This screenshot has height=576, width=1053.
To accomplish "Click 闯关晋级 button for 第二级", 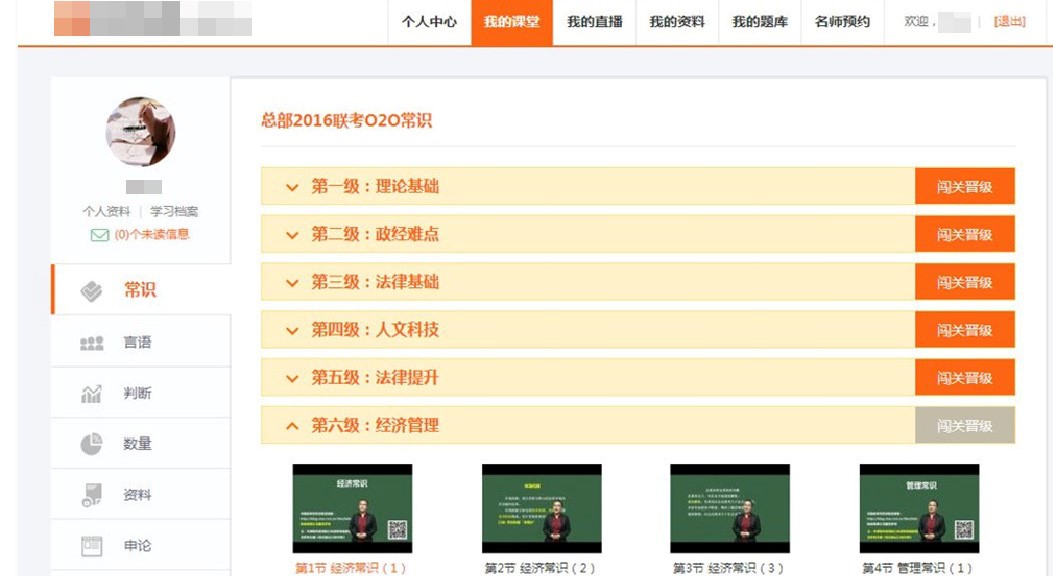I will coord(964,234).
